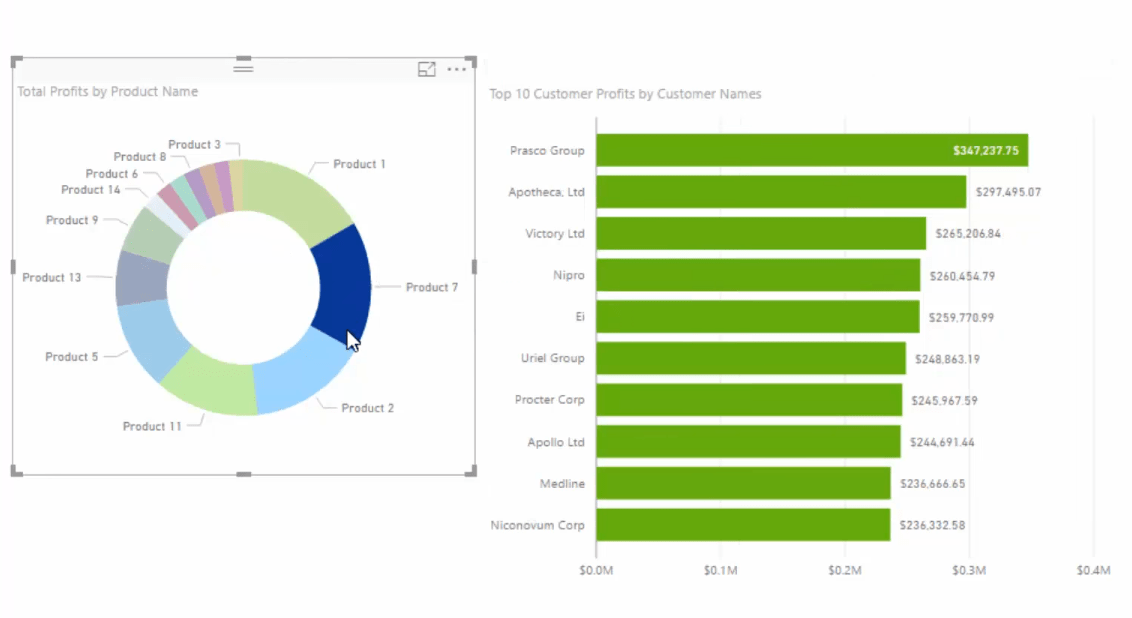The image size is (1132, 618).
Task: Select the Uriel Group bar
Action: pyautogui.click(x=751, y=358)
